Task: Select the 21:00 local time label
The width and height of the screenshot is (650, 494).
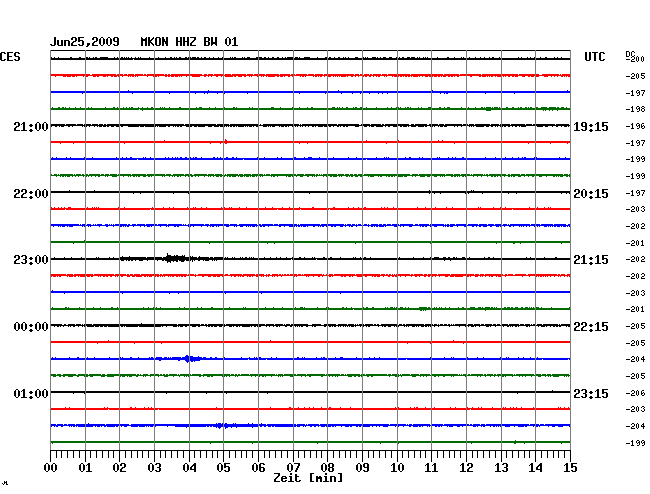Action: (31, 126)
